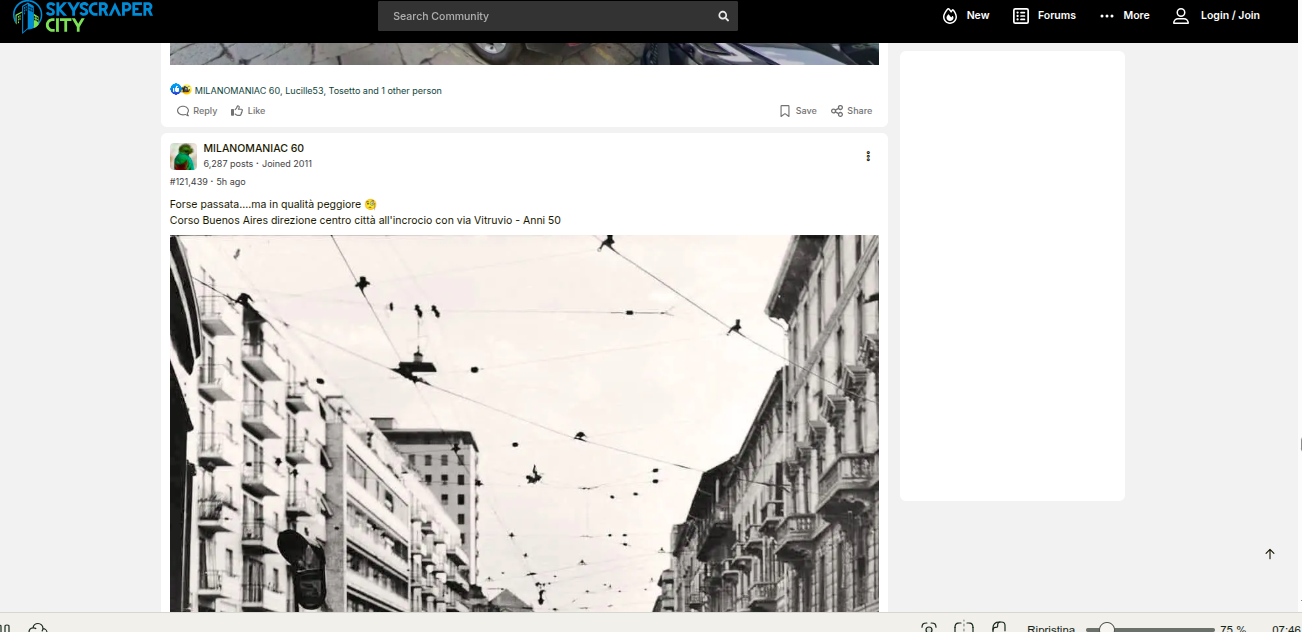Show who liked: '1 other person' link
Viewport: 1302px width, 632px height.
(411, 91)
